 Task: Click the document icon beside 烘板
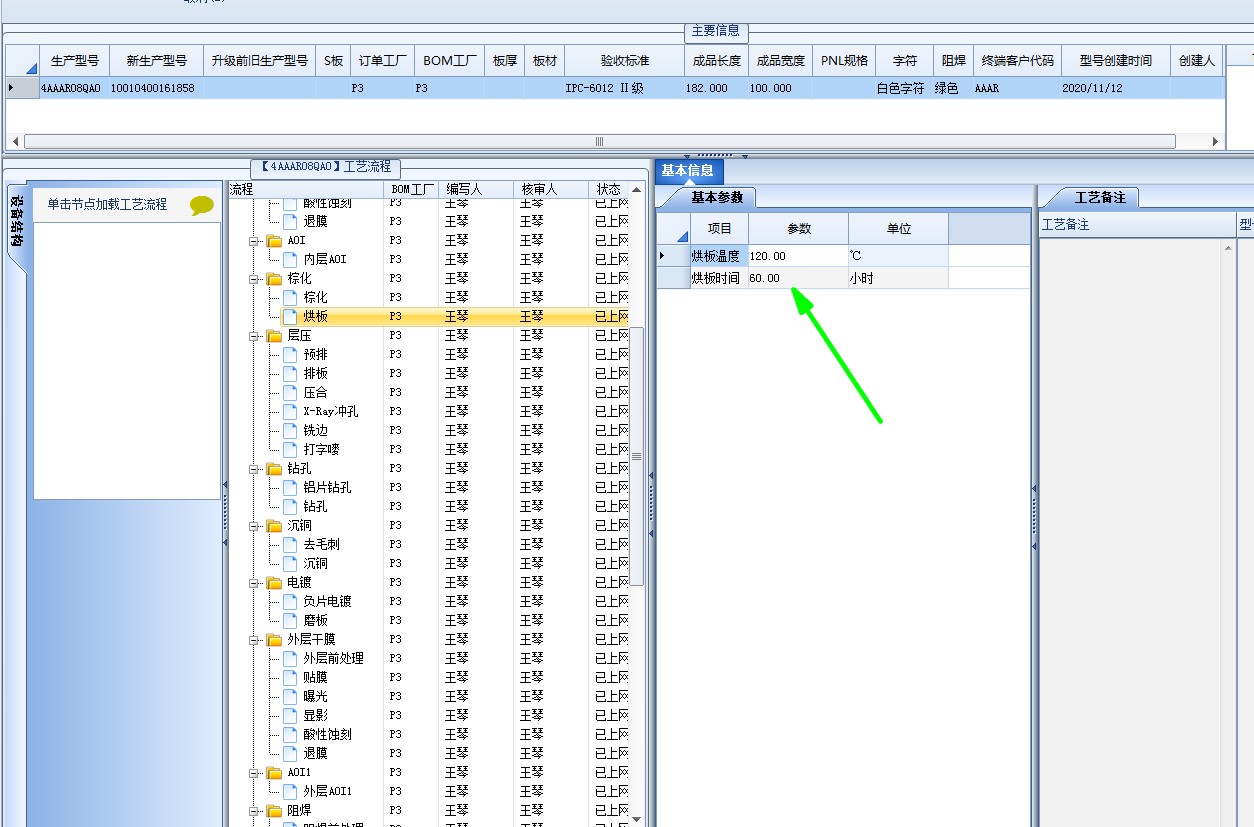tap(290, 316)
